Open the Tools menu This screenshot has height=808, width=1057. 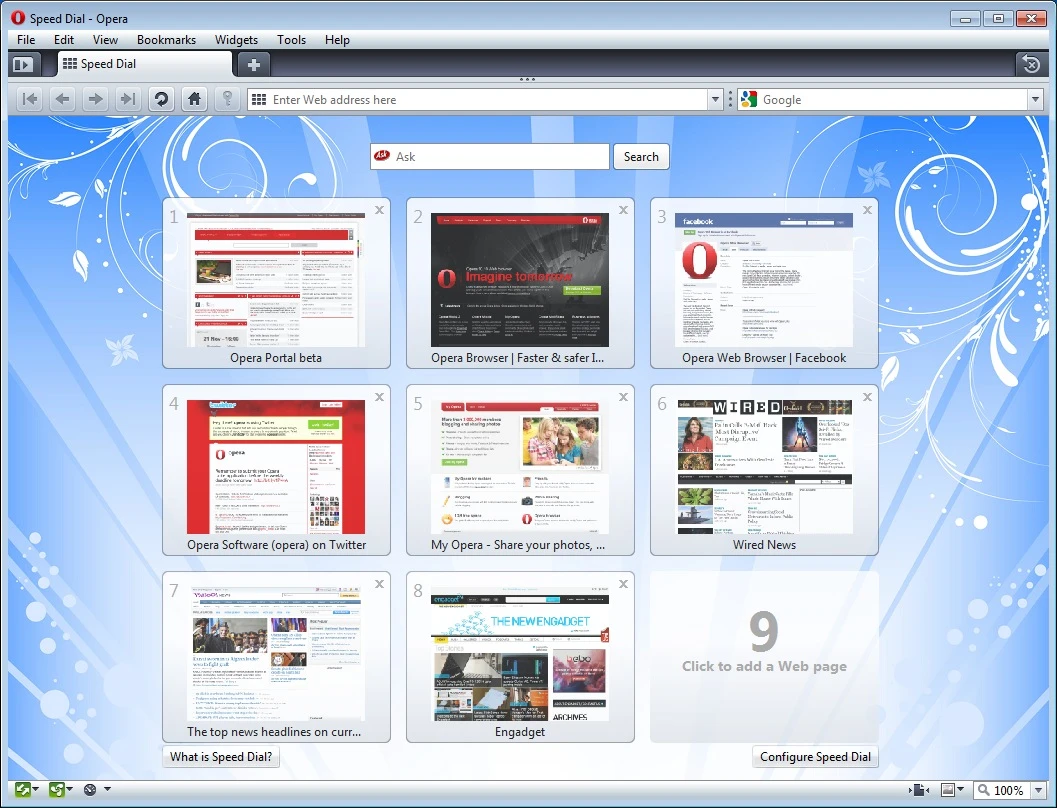[291, 40]
